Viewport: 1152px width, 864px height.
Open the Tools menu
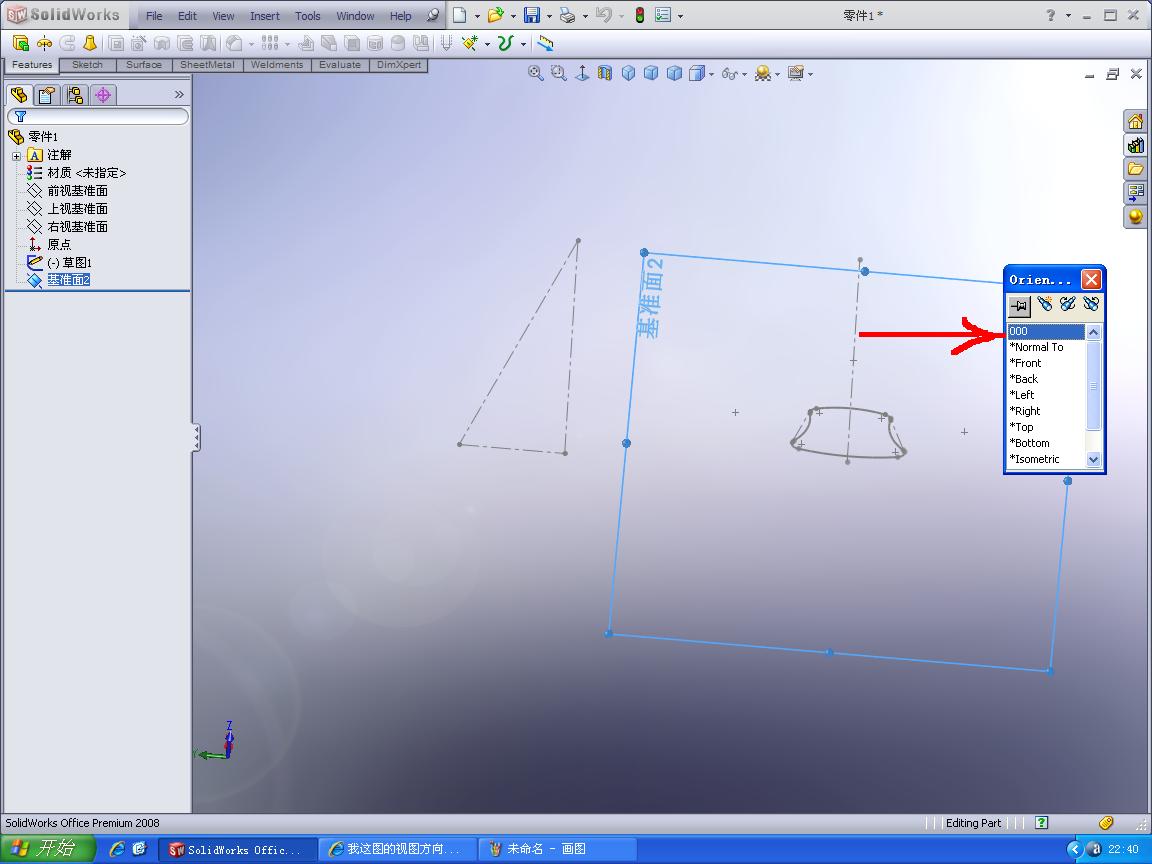[307, 15]
